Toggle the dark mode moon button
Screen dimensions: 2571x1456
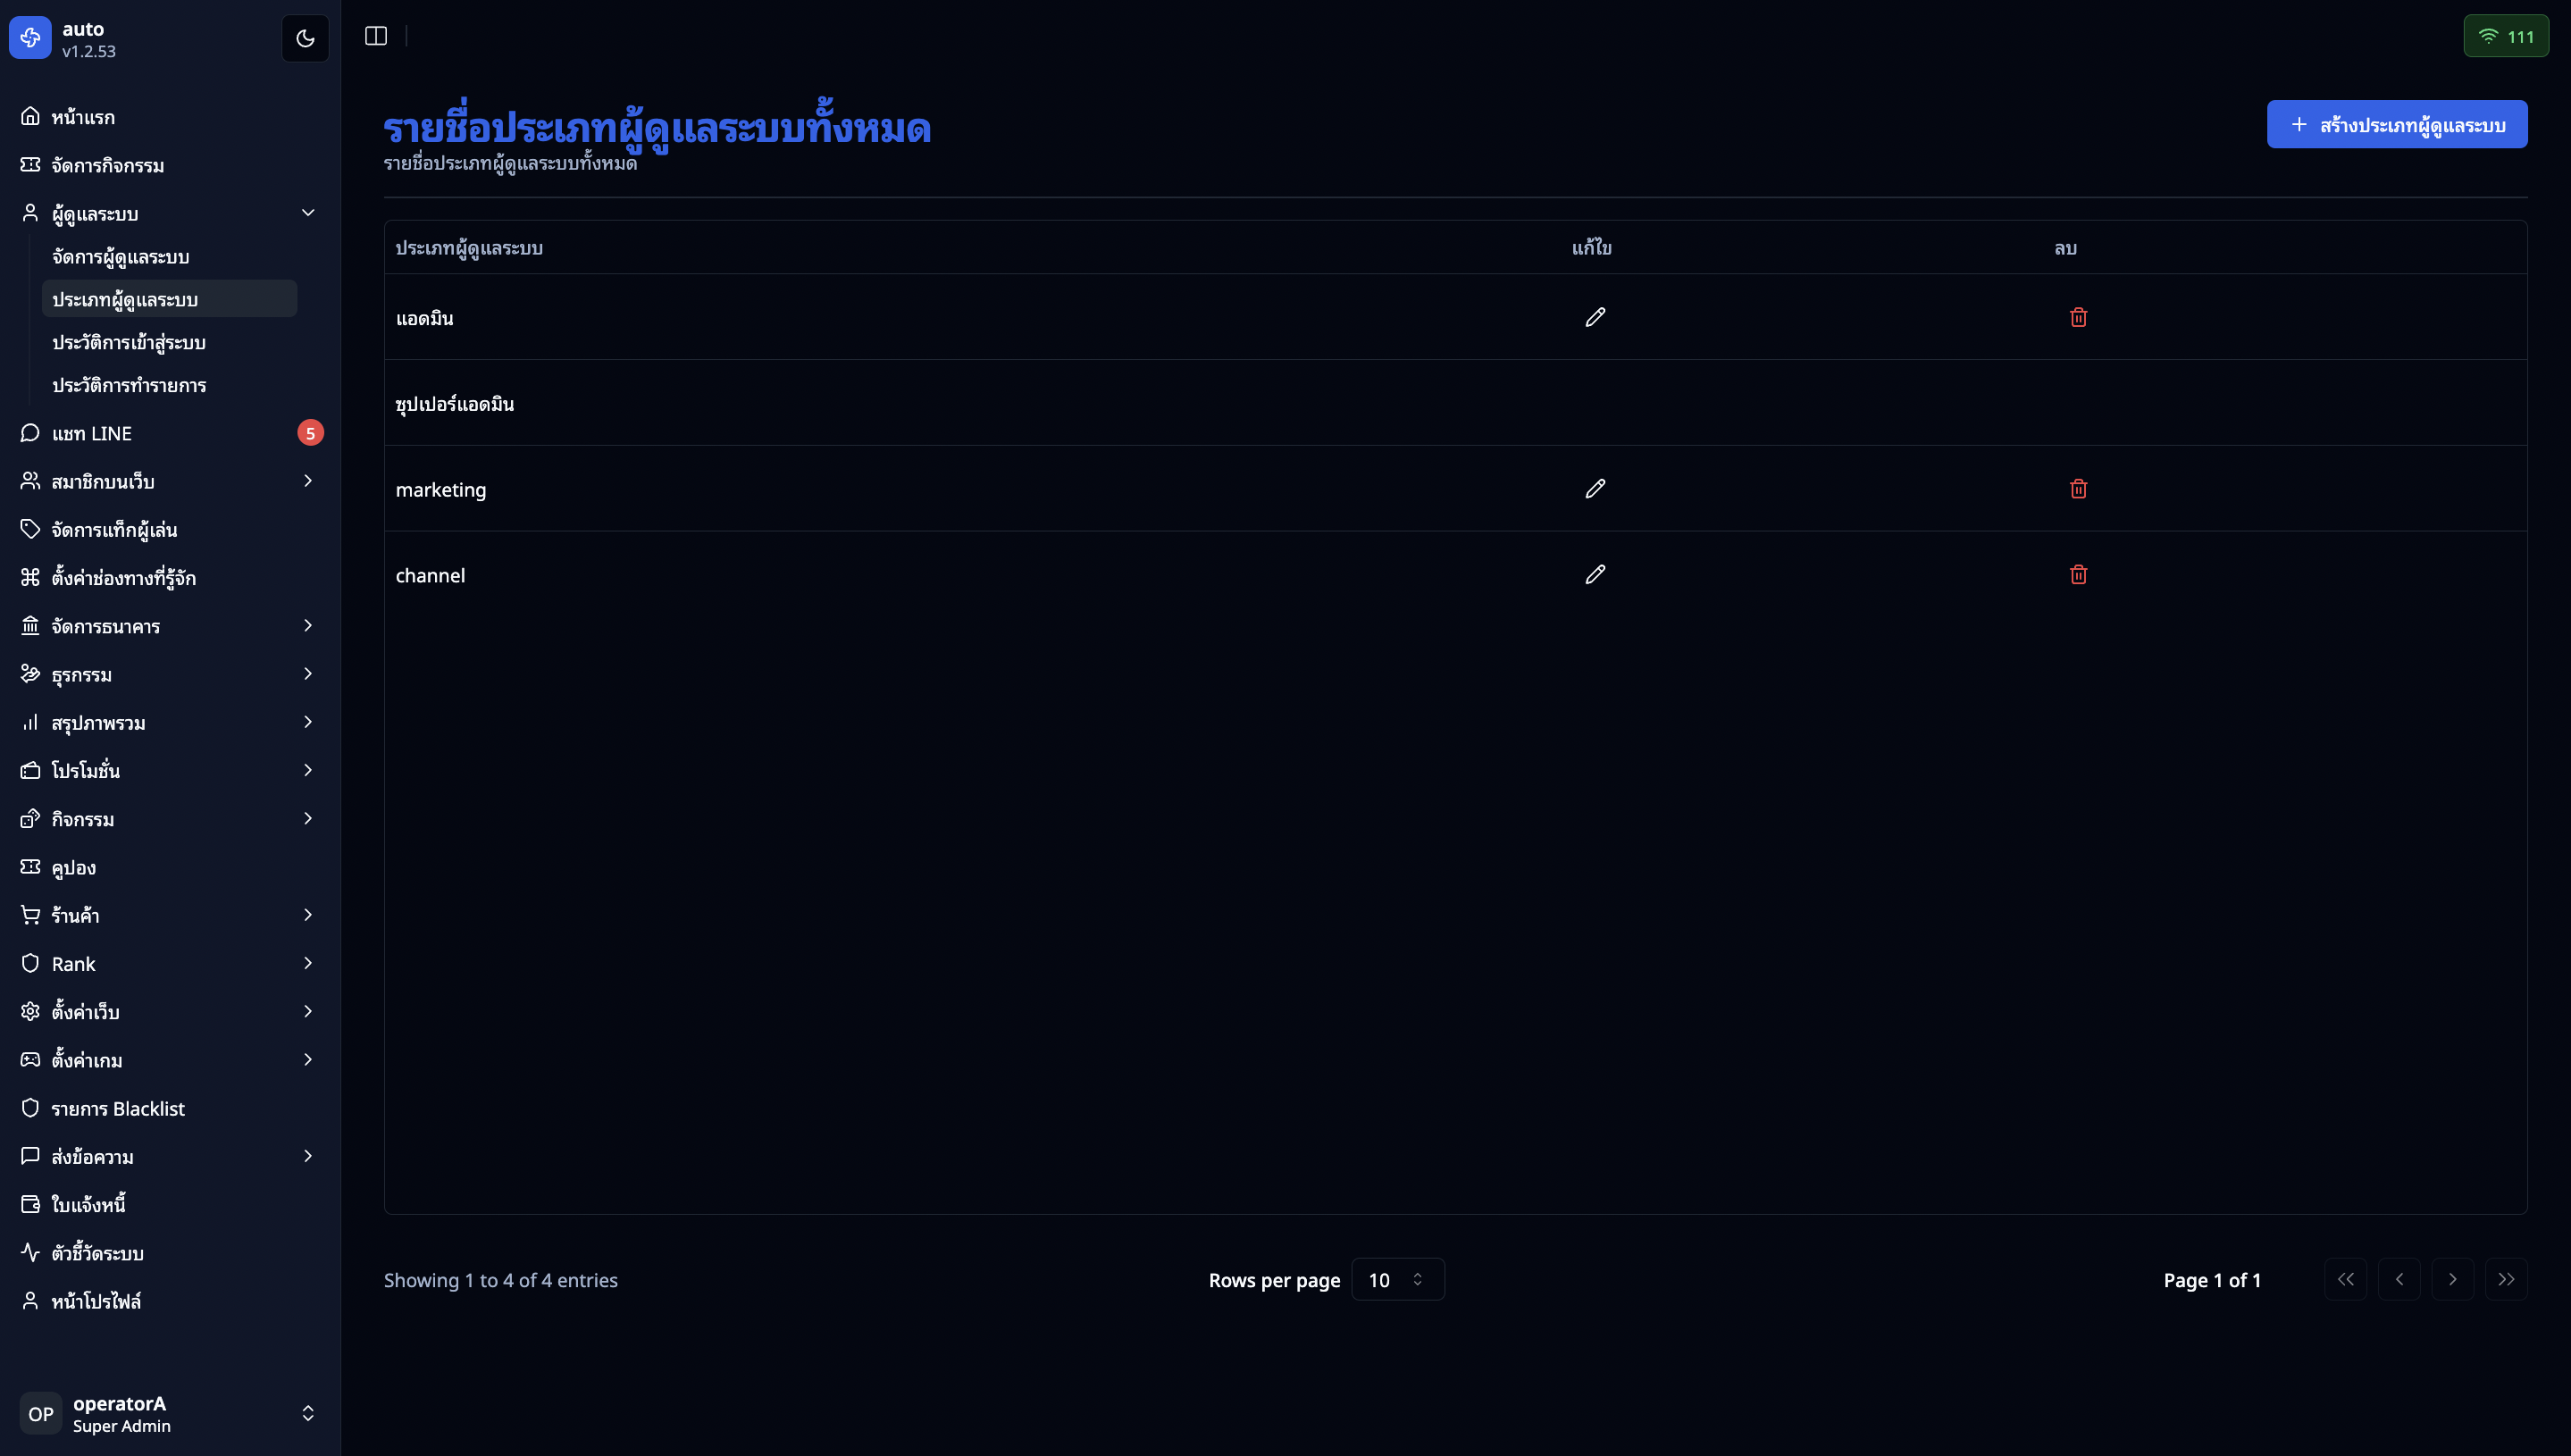point(305,38)
